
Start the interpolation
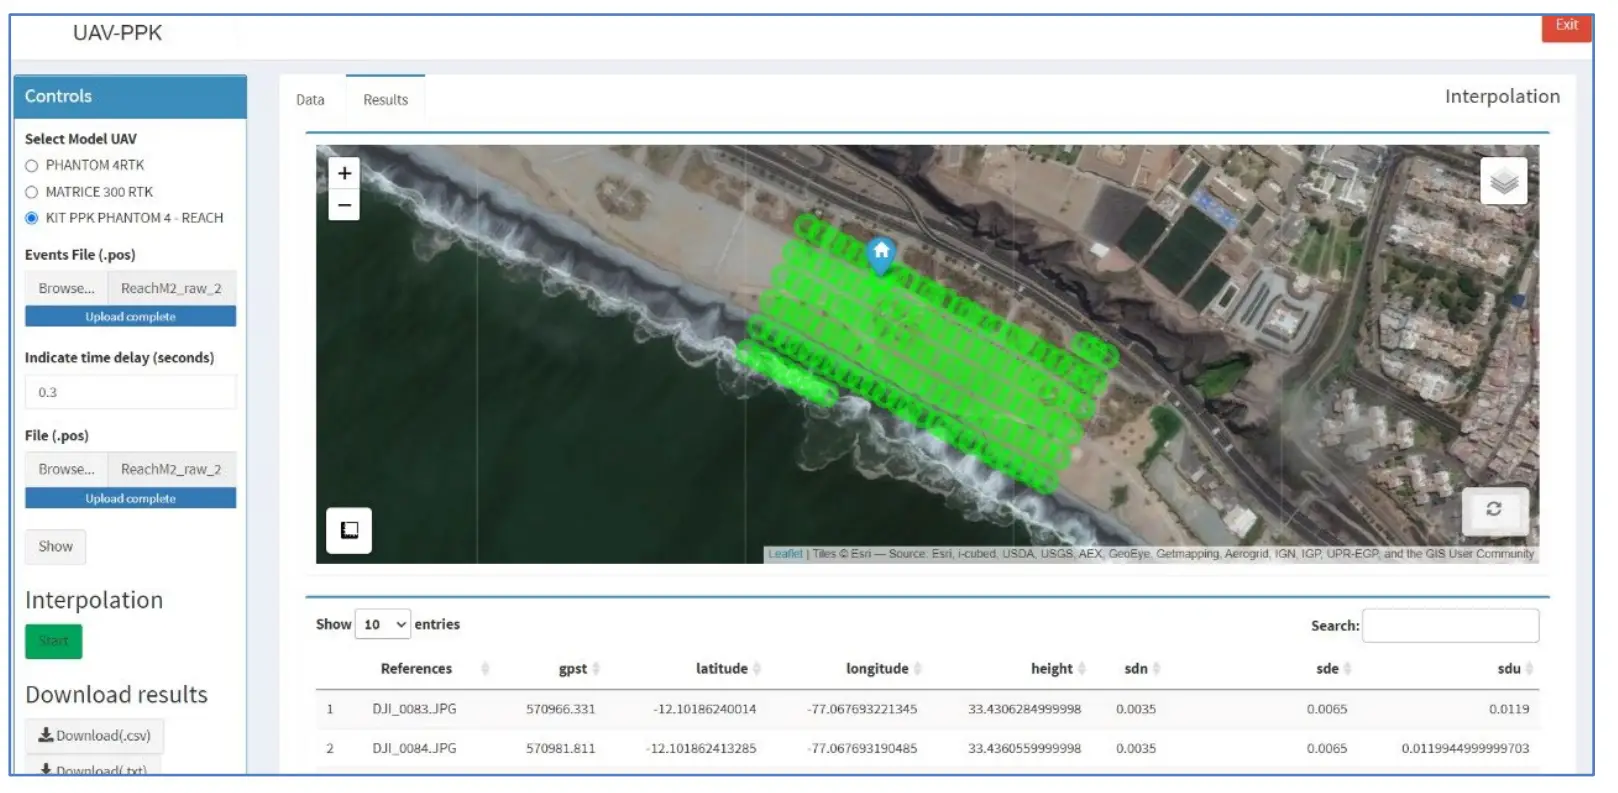[x=54, y=641]
